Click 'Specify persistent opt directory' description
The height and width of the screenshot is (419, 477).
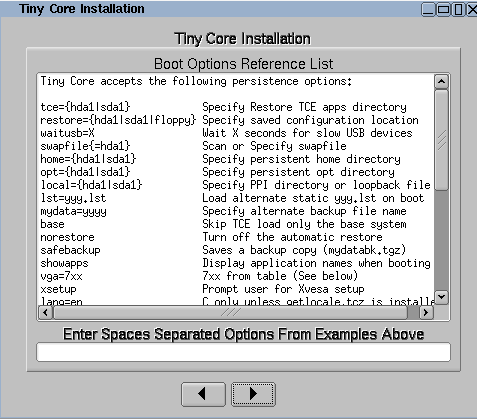298,172
